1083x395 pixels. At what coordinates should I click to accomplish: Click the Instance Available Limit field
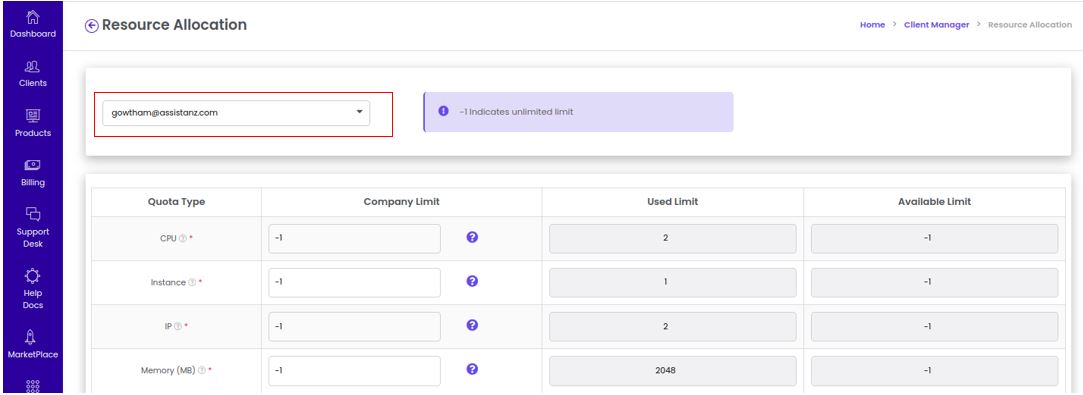(x=935, y=282)
